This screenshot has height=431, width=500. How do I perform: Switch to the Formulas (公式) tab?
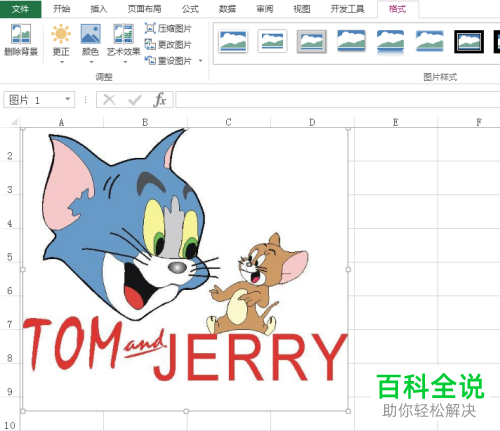pyautogui.click(x=190, y=9)
